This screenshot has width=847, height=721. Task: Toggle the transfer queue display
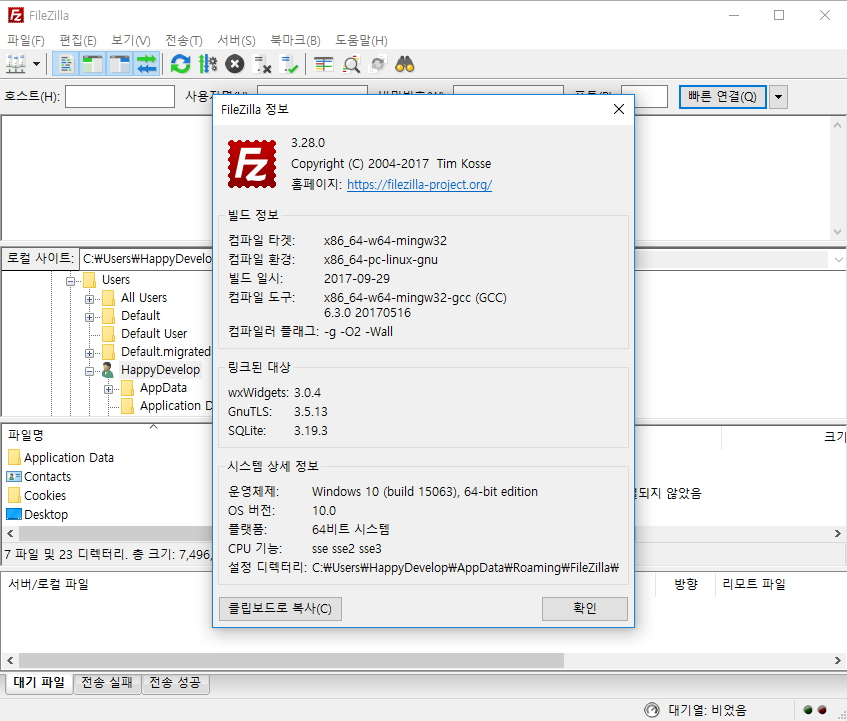tap(146, 64)
